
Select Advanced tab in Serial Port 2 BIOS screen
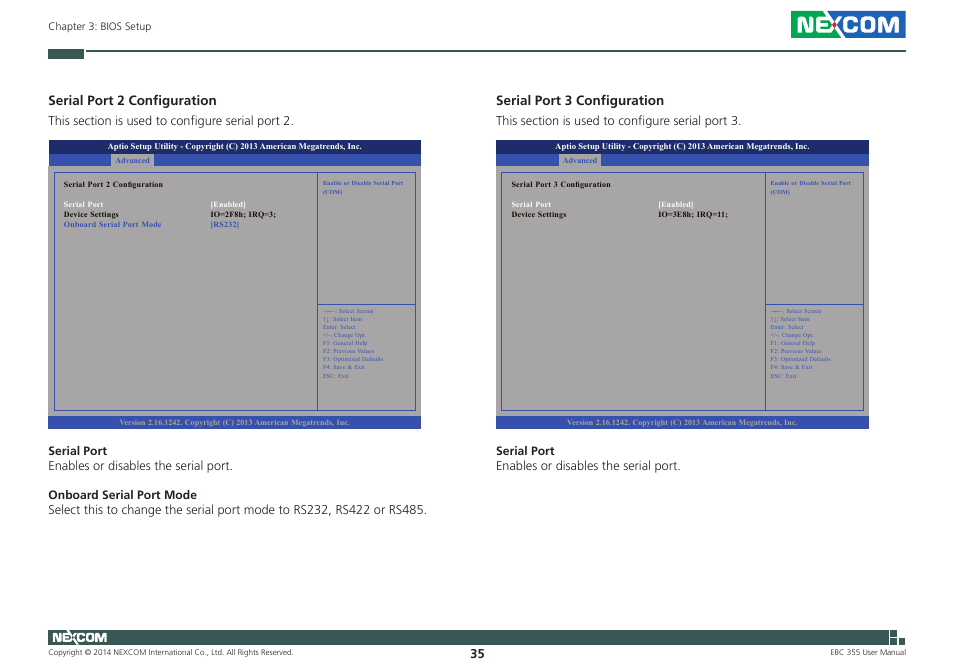132,161
